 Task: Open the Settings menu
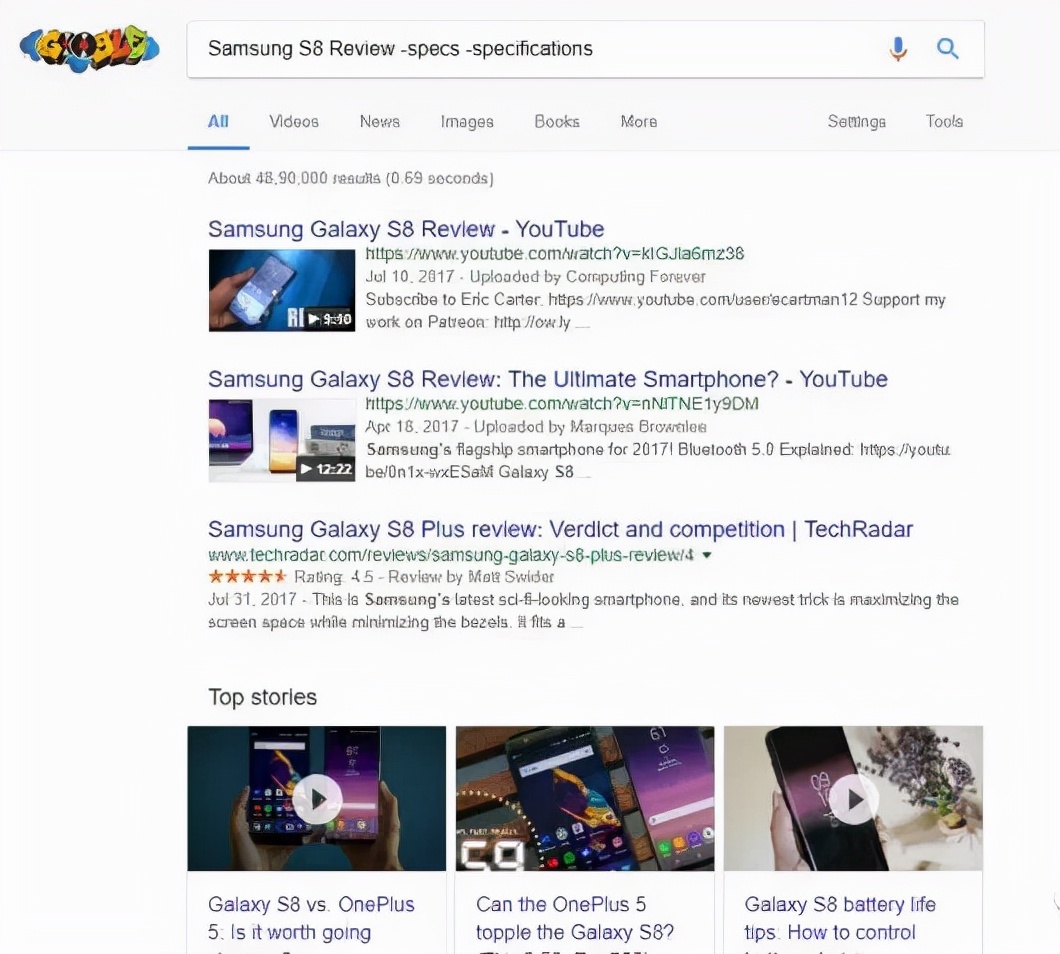(857, 122)
